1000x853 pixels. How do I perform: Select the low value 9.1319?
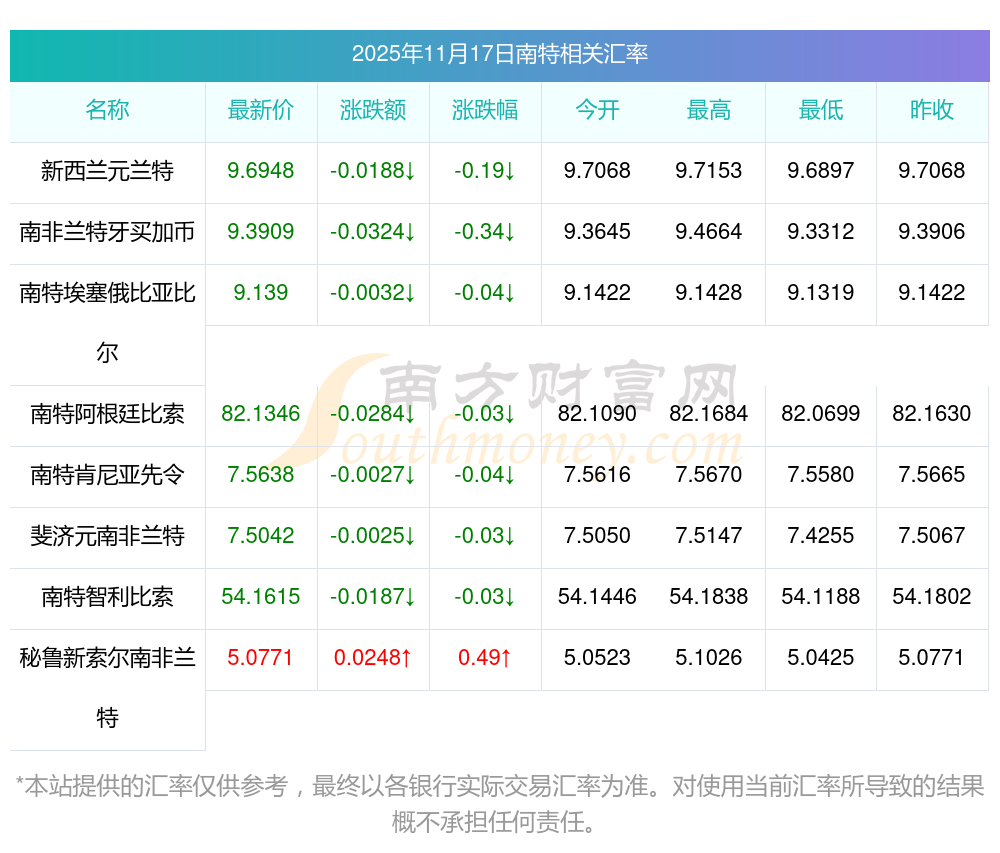coord(821,293)
